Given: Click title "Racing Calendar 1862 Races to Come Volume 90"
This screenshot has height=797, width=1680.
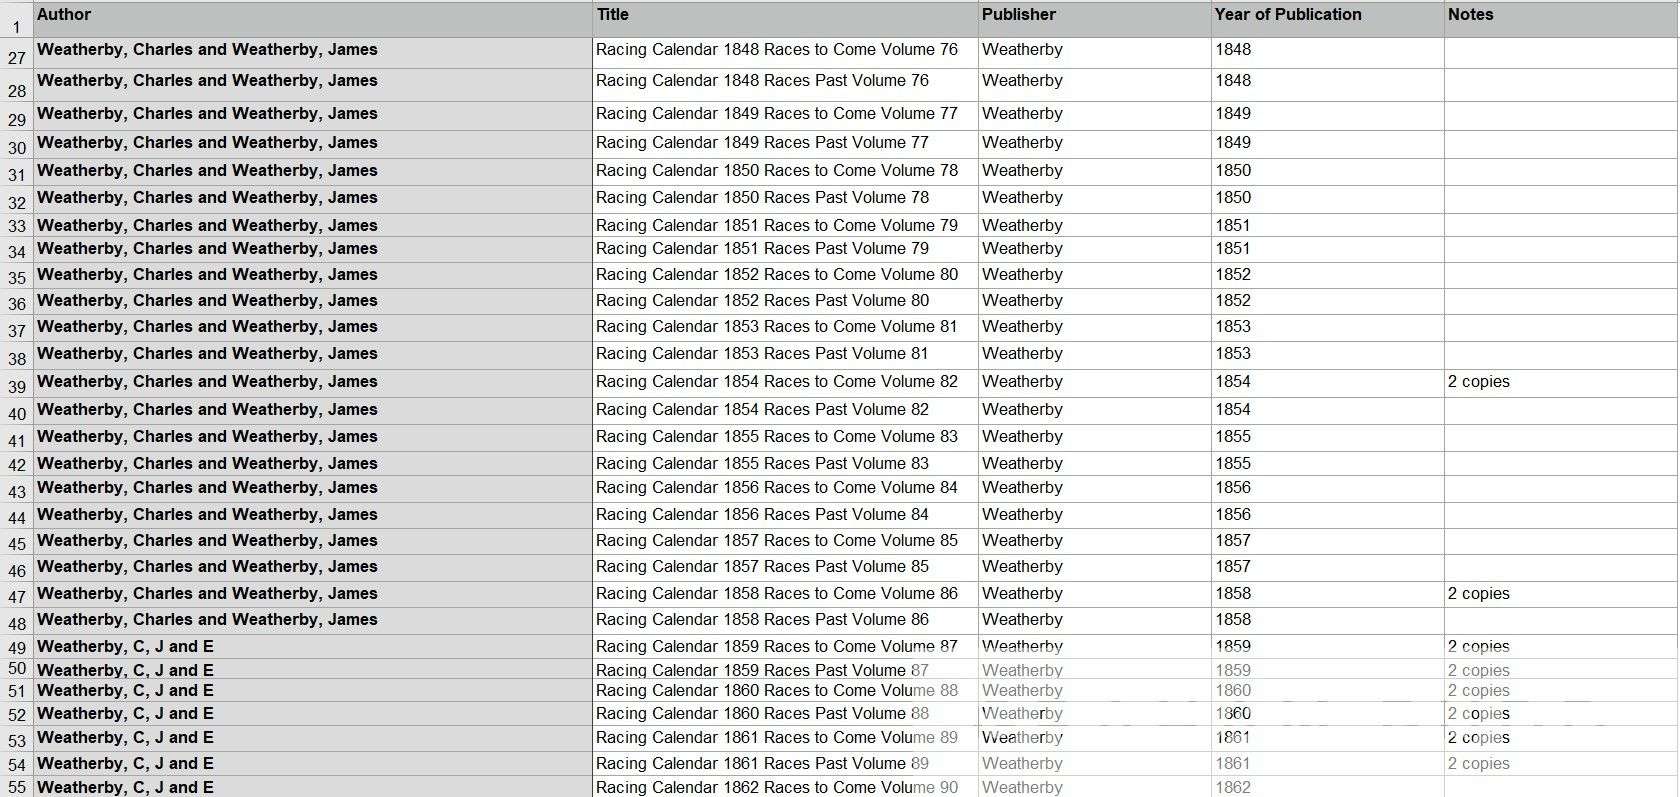Looking at the screenshot, I should [x=776, y=788].
